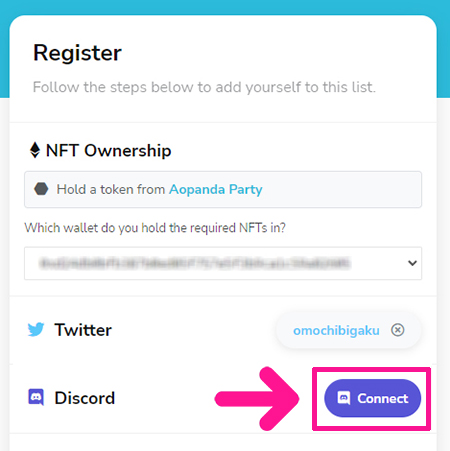The image size is (450, 451).
Task: Click the 'Follow the steps below' instruction text
Action: pyautogui.click(x=204, y=87)
